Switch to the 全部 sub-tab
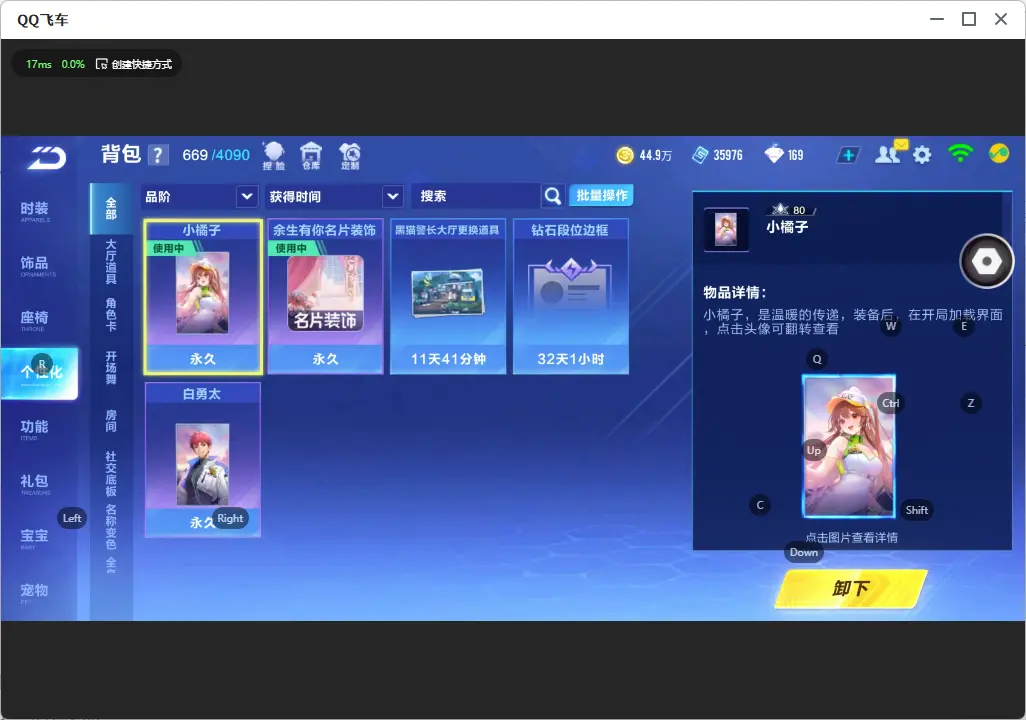 tap(111, 209)
